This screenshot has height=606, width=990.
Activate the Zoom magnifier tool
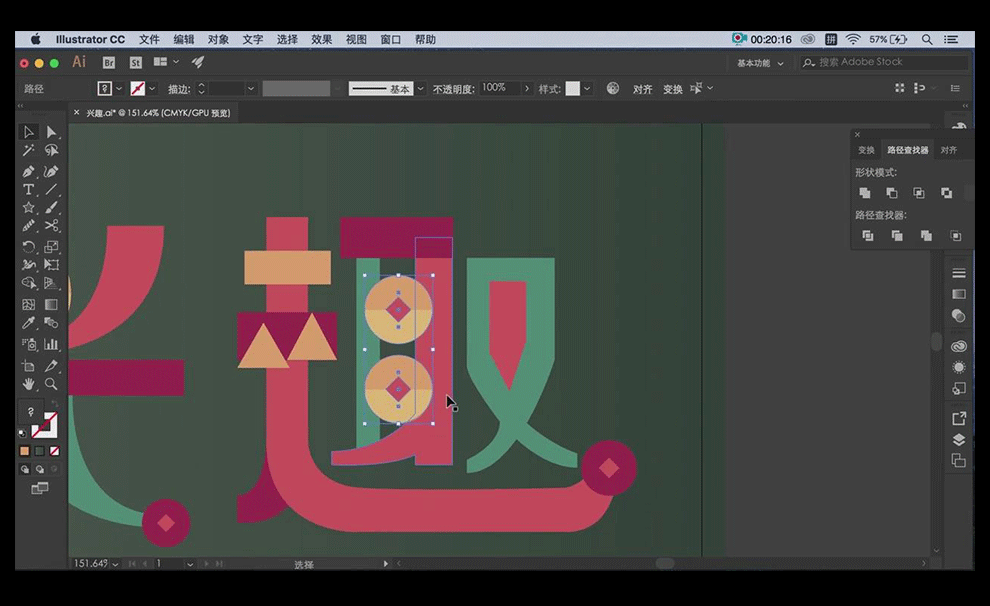click(x=51, y=384)
